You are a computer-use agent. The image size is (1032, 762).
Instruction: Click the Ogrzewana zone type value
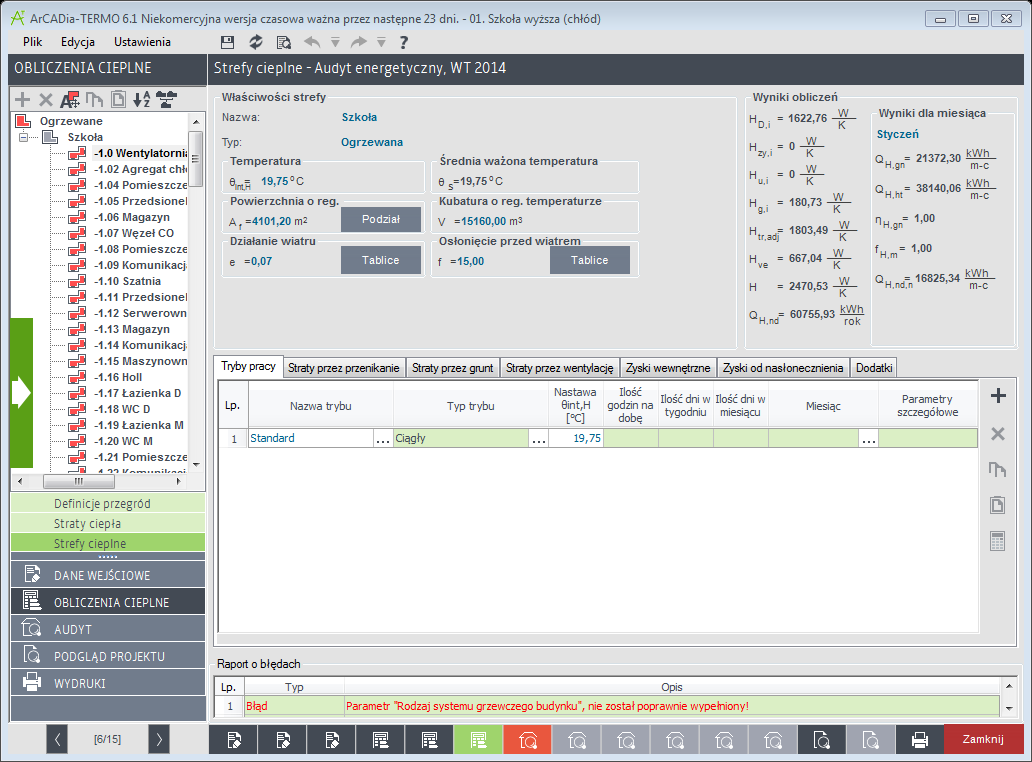372,142
